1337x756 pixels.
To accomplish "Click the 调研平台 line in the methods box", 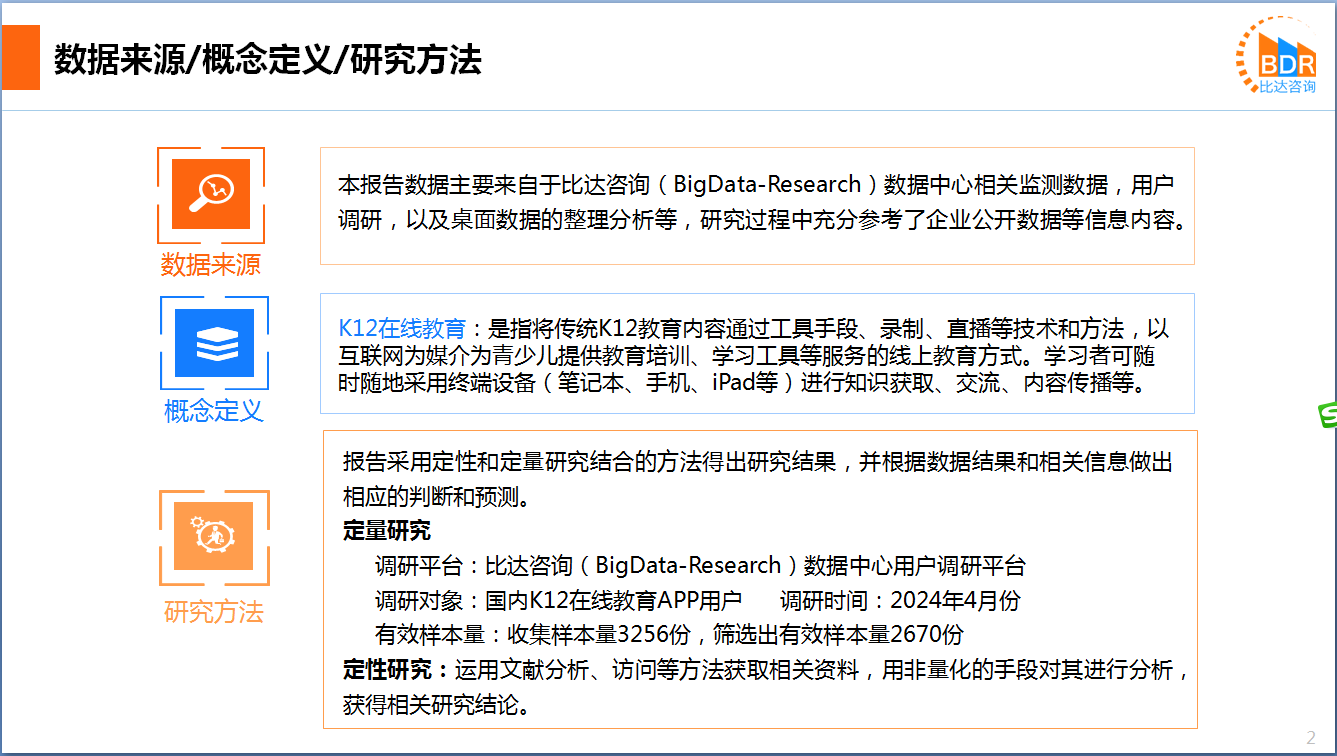I will pos(700,566).
